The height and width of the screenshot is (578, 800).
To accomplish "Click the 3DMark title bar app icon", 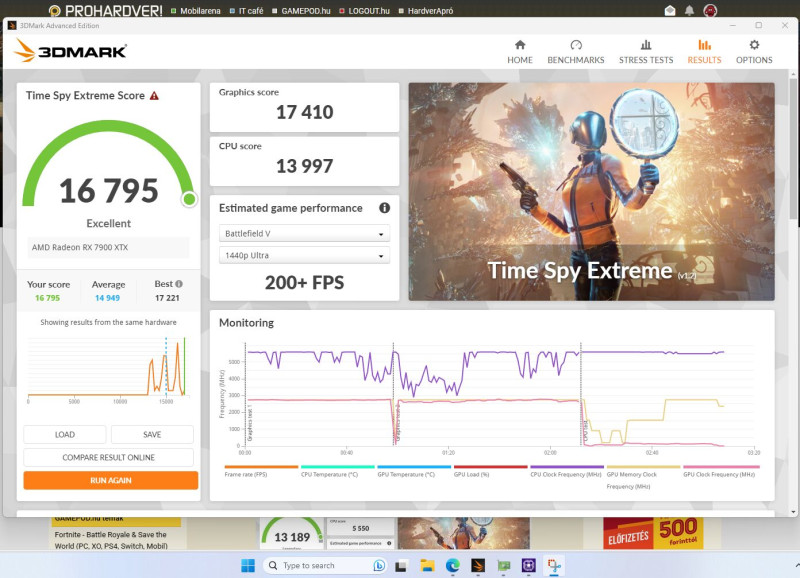I will 12,25.
